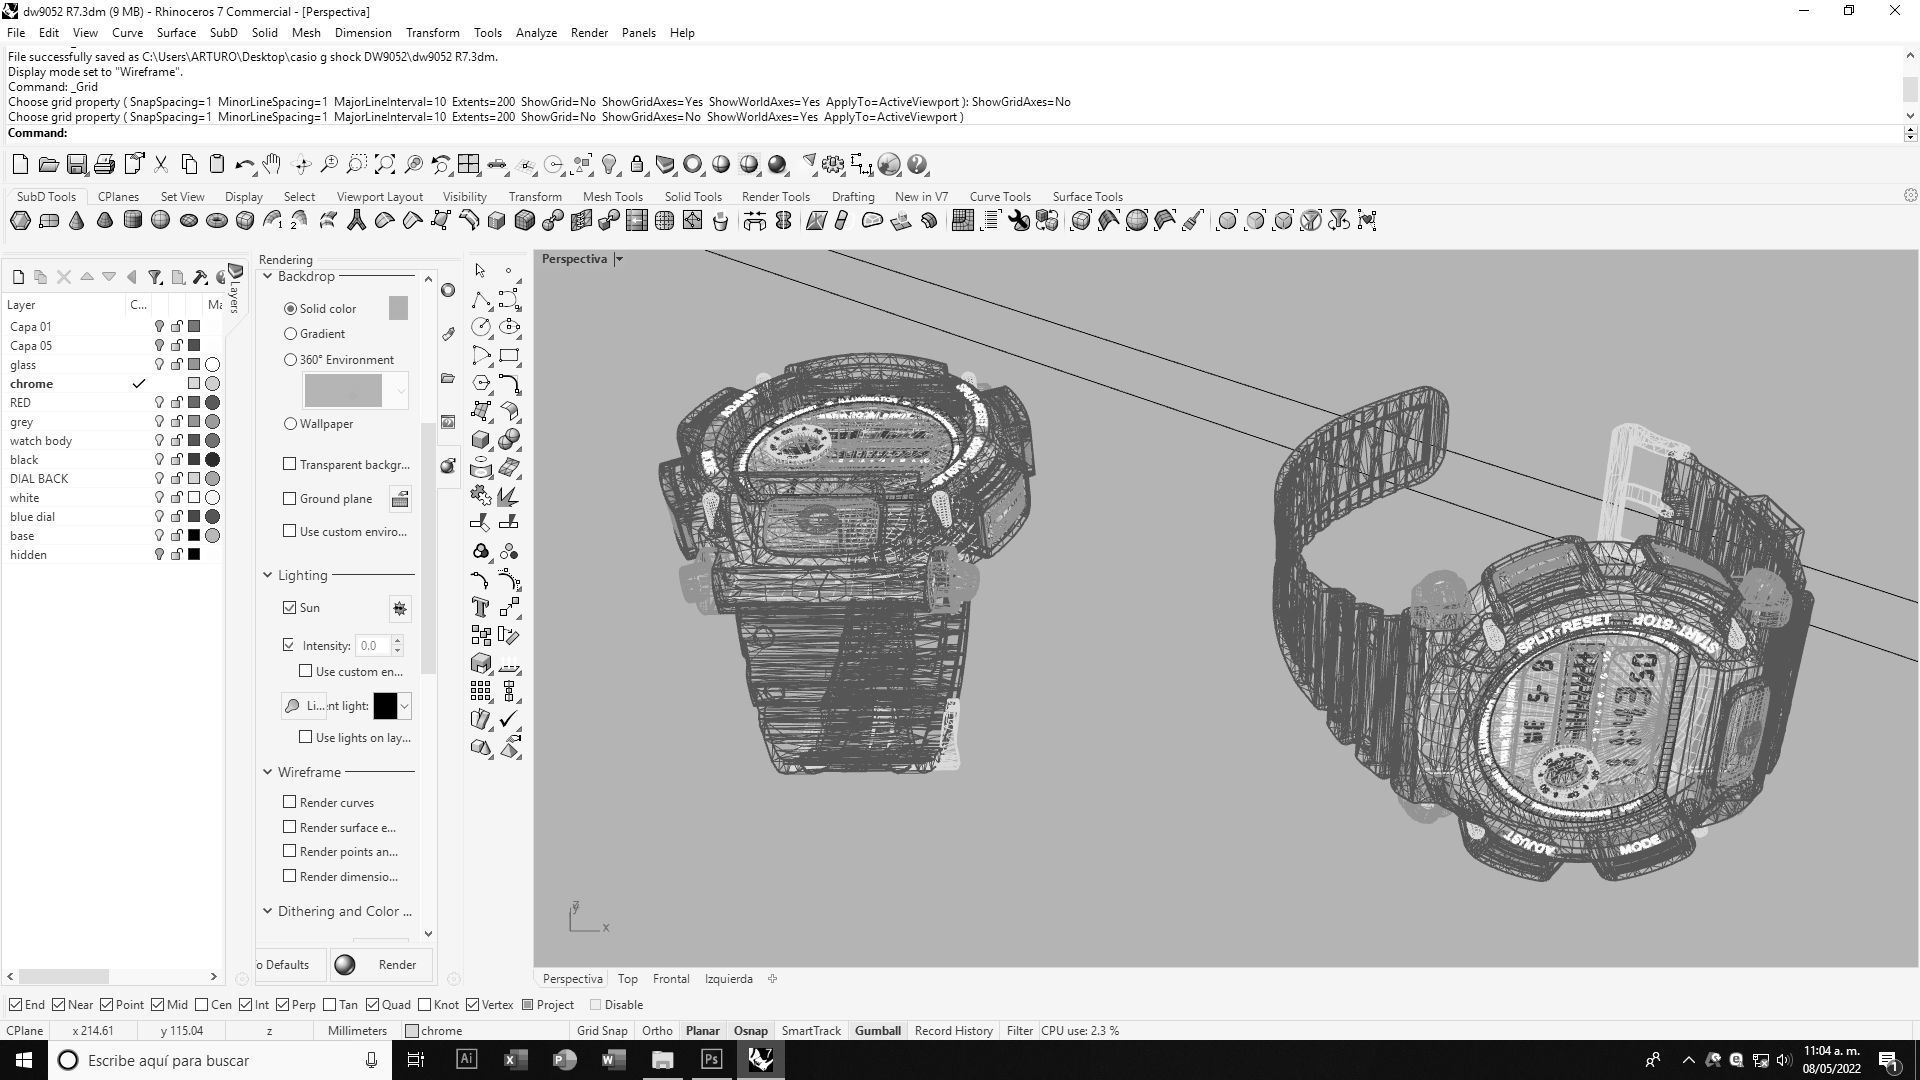Click the Undo arrow icon

tap(244, 165)
